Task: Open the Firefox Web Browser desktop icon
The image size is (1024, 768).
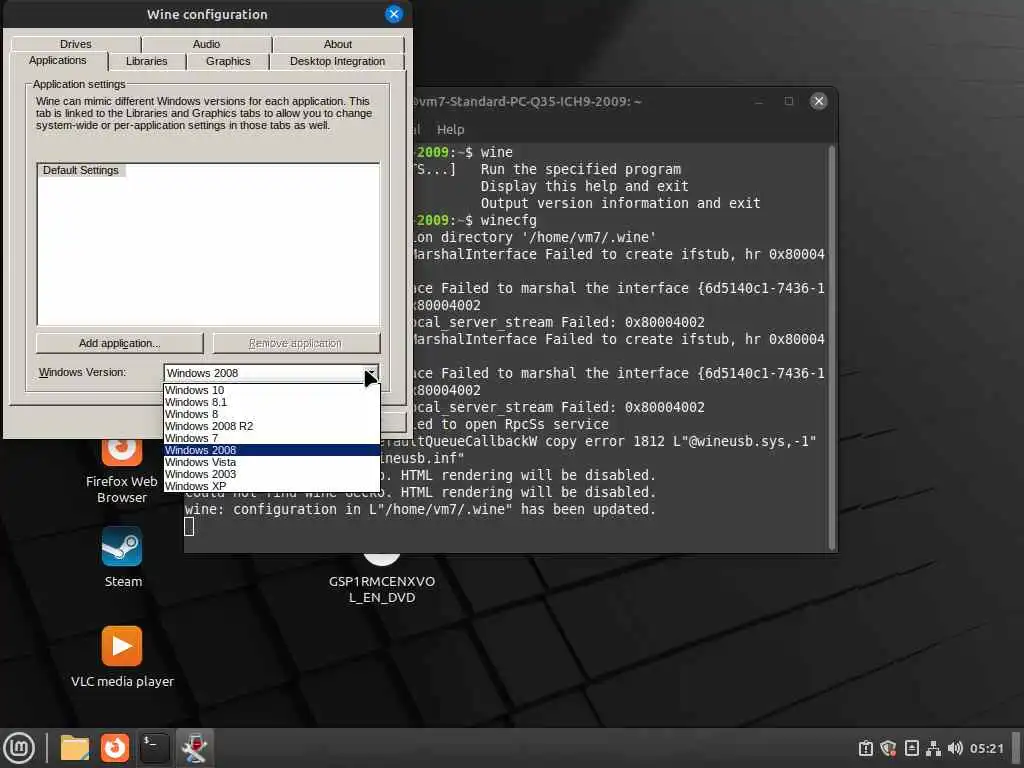Action: (122, 469)
